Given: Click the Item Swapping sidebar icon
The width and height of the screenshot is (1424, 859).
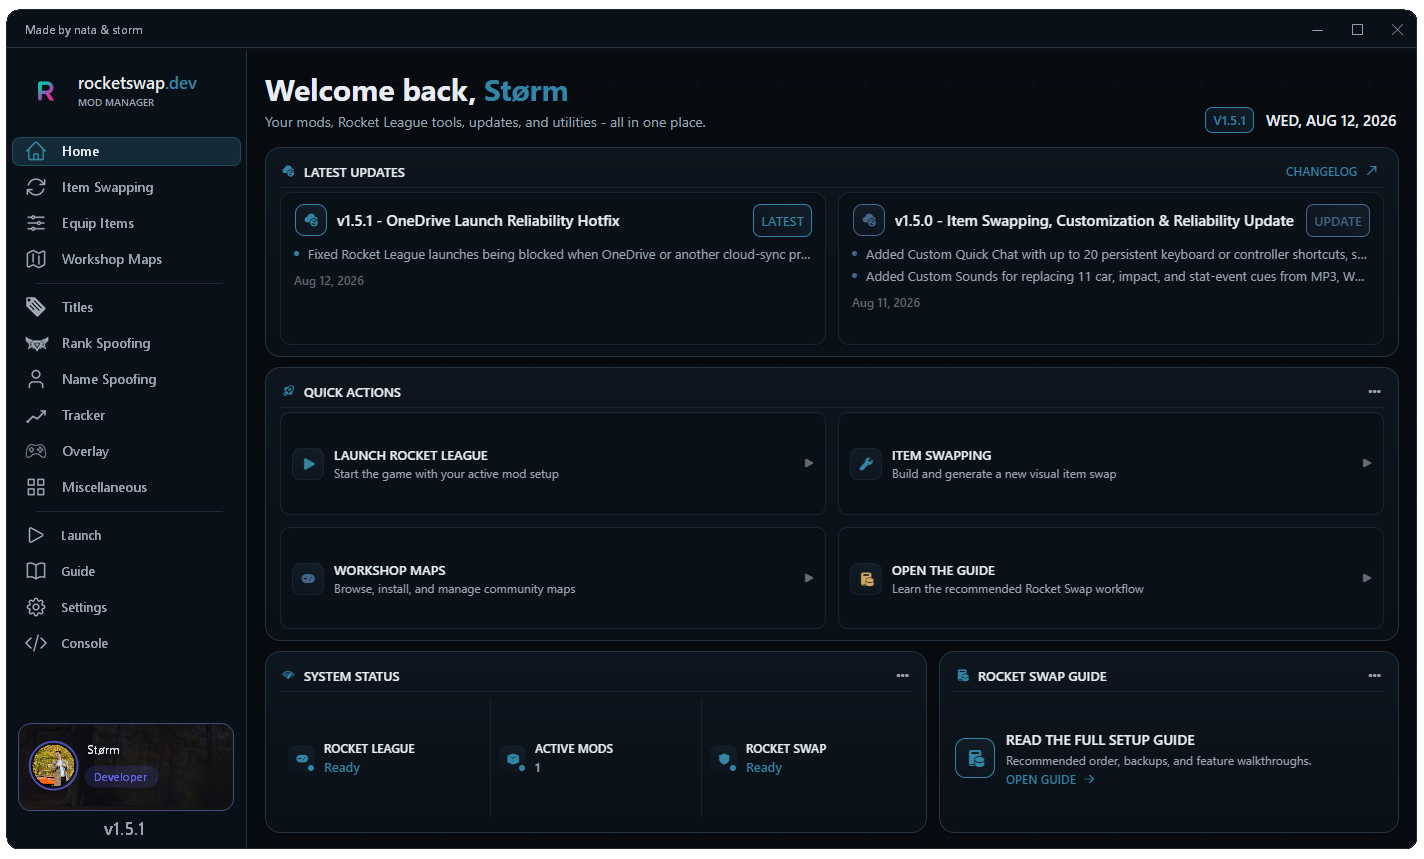Looking at the screenshot, I should [36, 187].
